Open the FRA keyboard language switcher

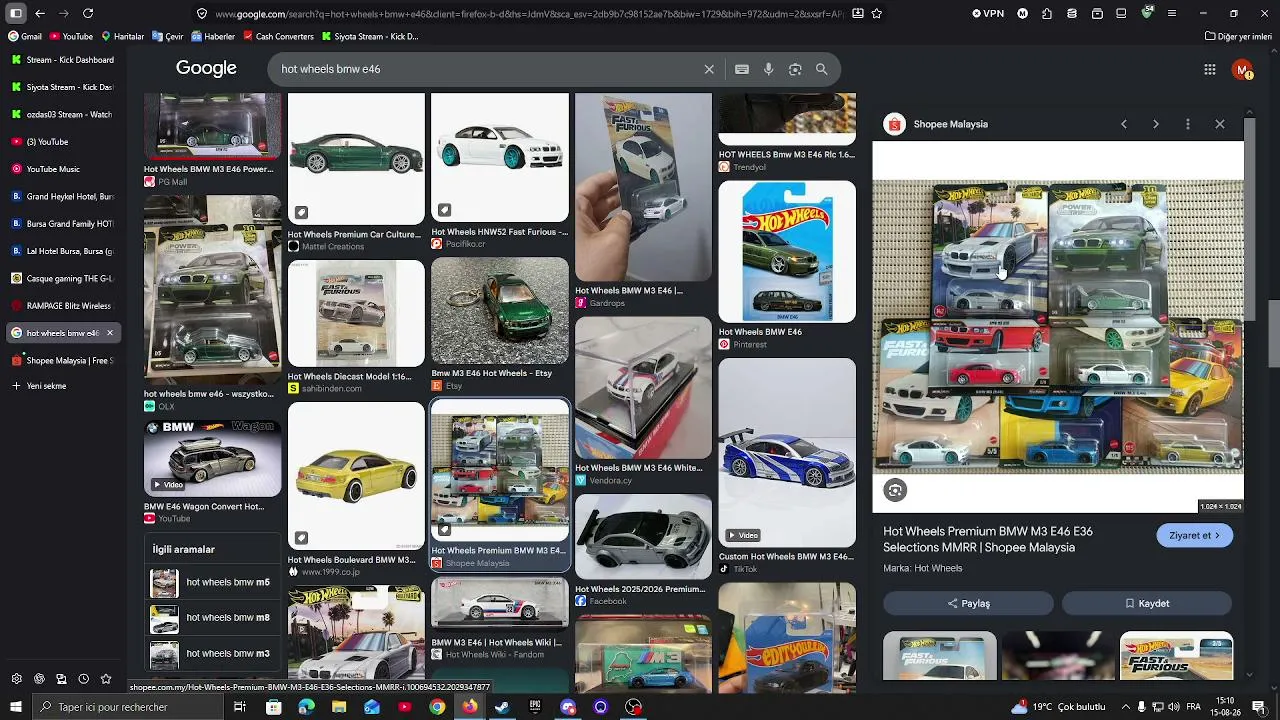(x=1195, y=707)
